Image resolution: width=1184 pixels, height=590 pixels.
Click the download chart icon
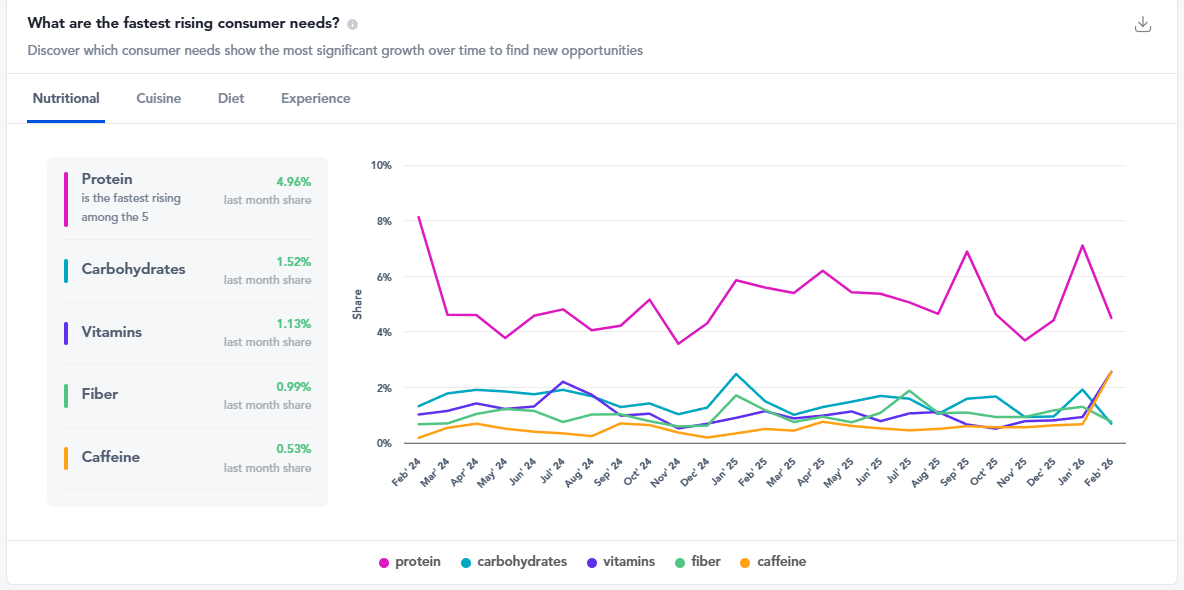(1143, 25)
